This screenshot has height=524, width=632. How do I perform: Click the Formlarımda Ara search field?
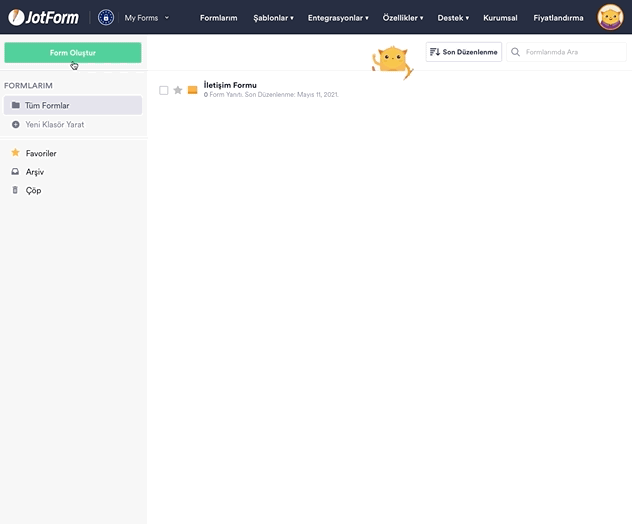(566, 52)
